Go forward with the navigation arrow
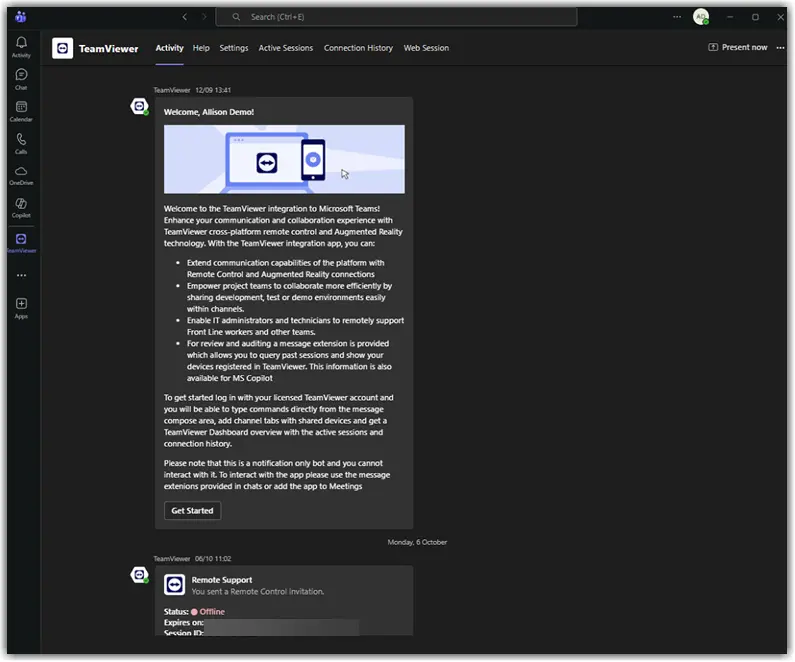 (x=204, y=17)
